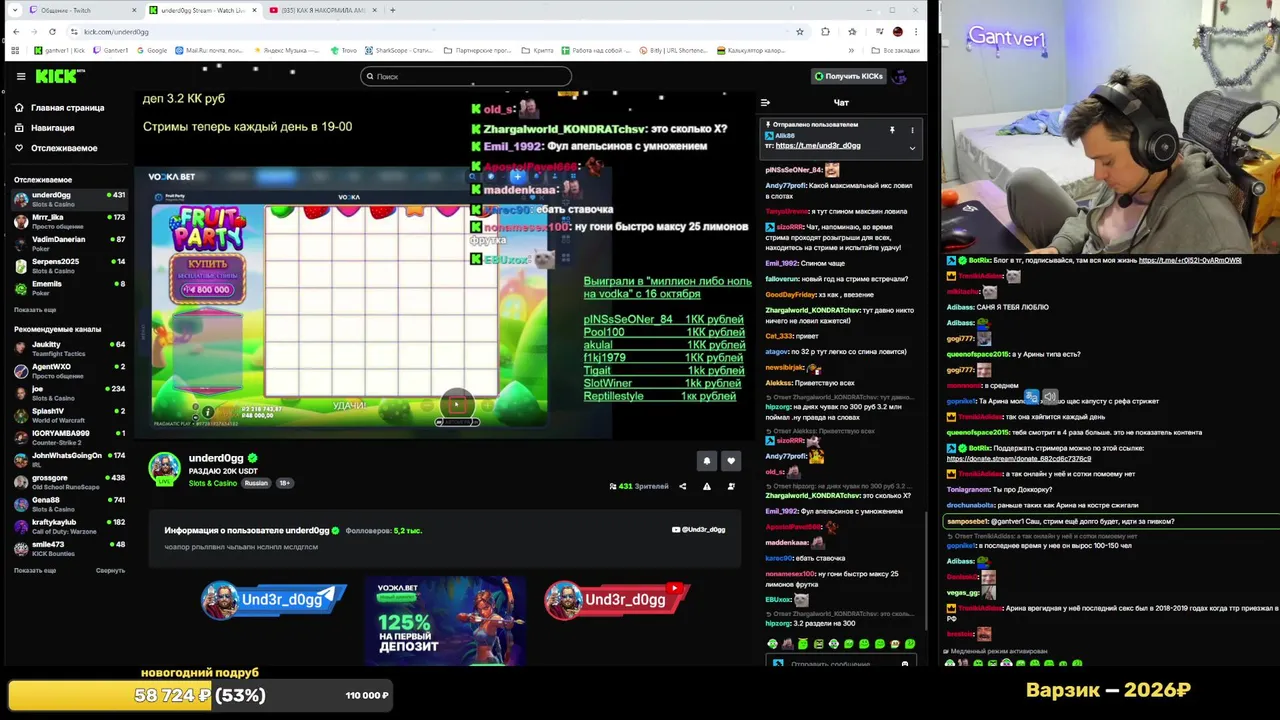Click the blue Und3r_d0gg Telegram banner
The height and width of the screenshot is (720, 1280).
273,599
